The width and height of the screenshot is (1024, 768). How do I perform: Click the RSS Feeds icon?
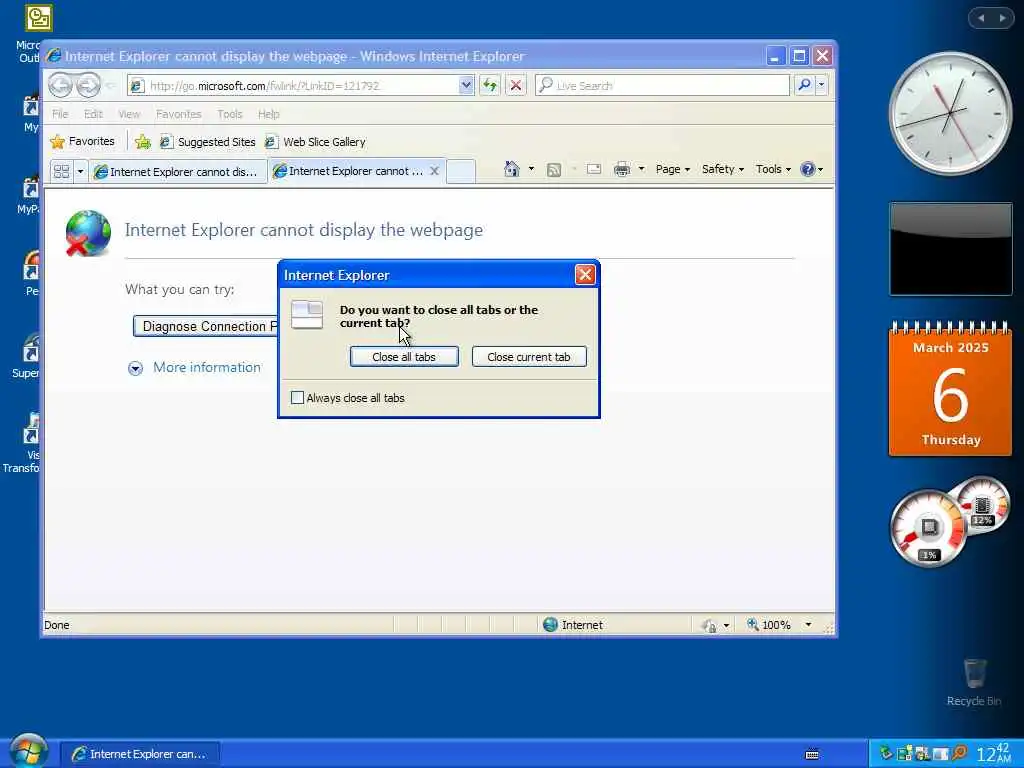click(x=554, y=170)
